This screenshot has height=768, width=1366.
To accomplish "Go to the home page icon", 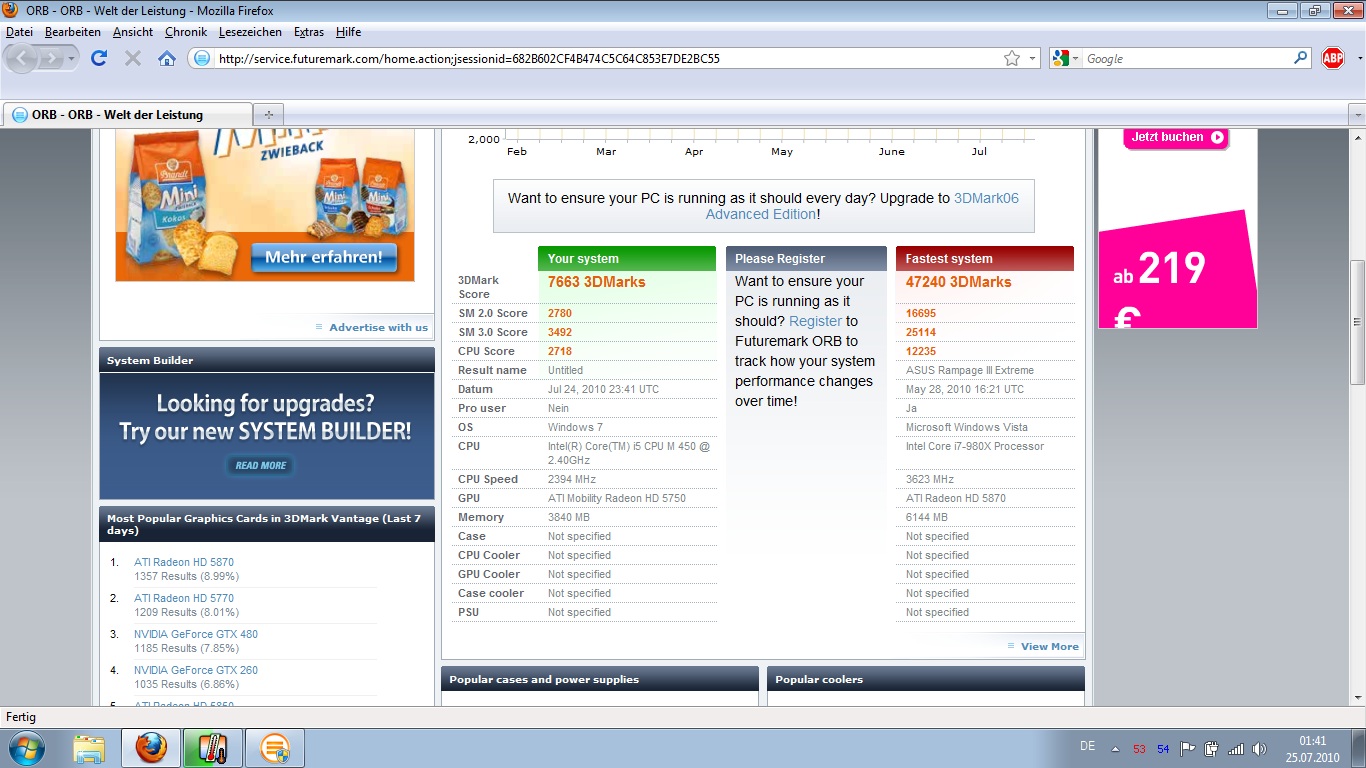I will point(167,58).
